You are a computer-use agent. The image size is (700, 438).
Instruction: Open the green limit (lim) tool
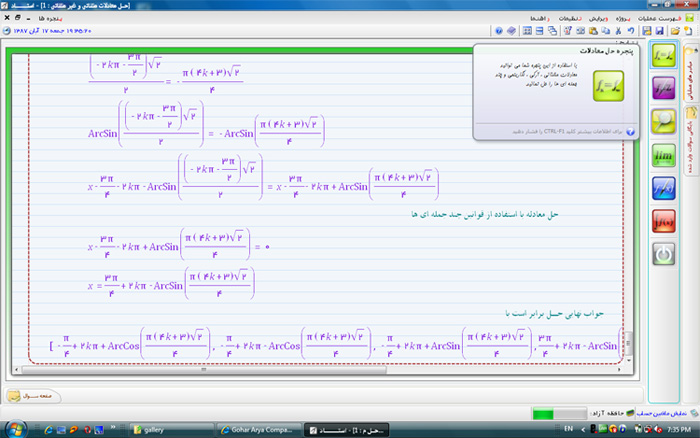click(662, 155)
